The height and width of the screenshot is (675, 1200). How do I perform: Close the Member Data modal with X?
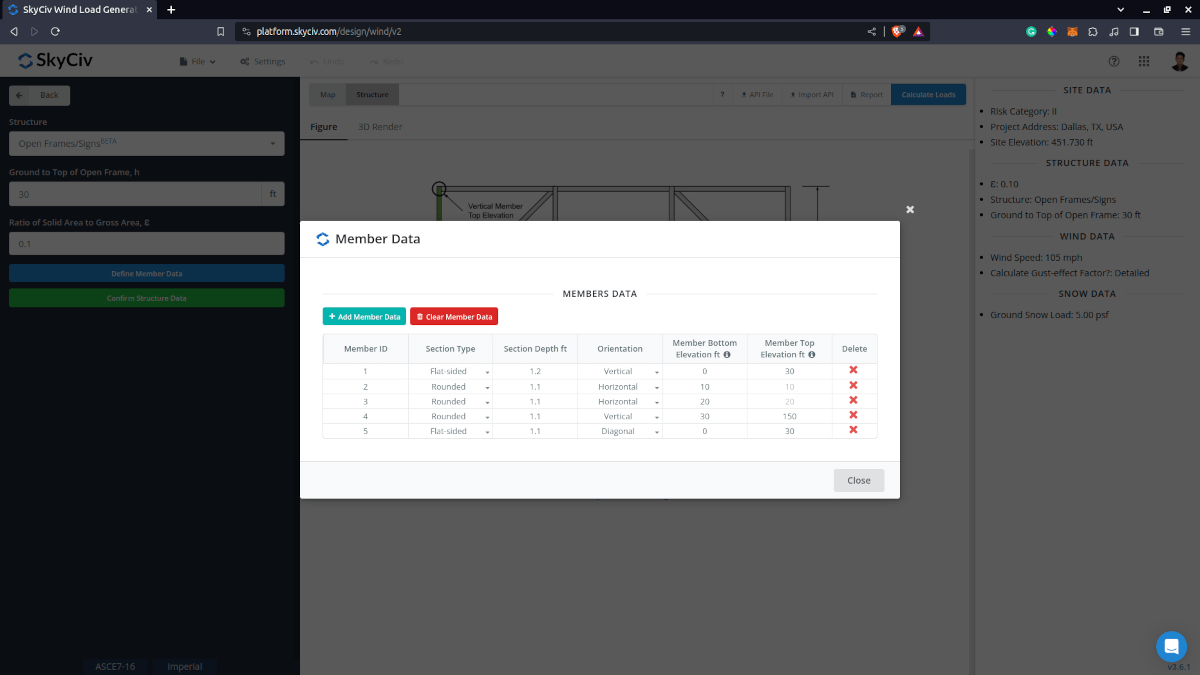point(910,209)
